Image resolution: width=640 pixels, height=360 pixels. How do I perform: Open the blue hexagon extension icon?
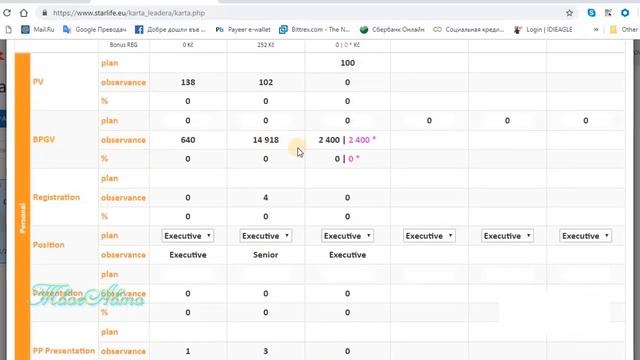pos(625,13)
